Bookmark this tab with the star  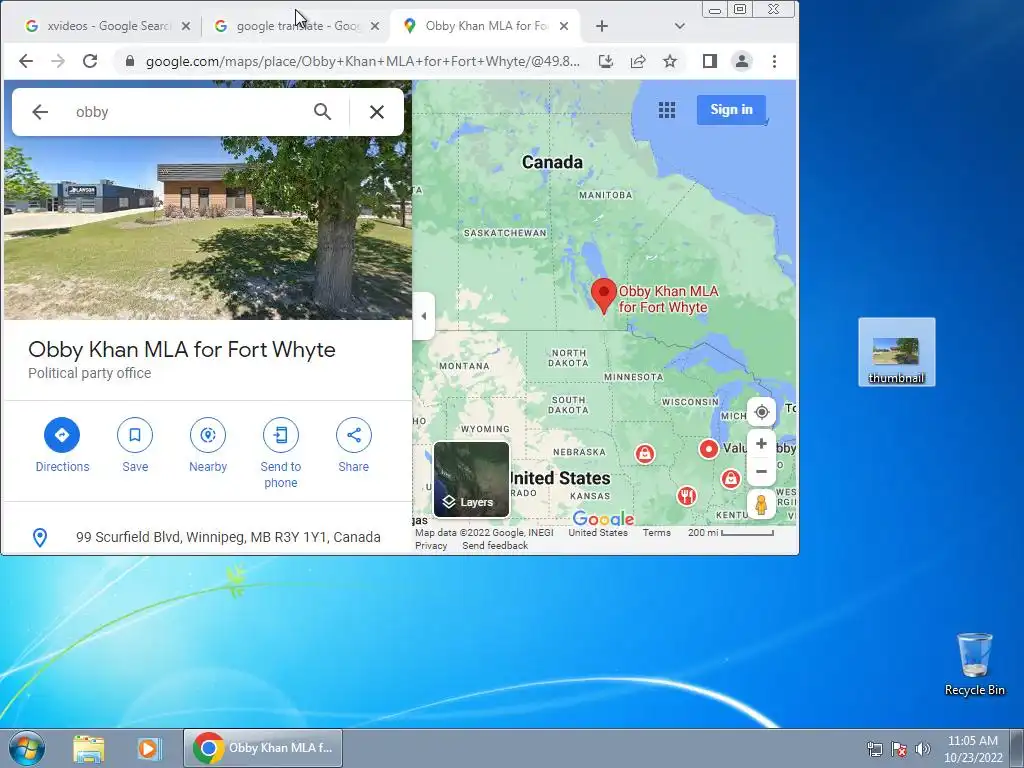[x=670, y=61]
